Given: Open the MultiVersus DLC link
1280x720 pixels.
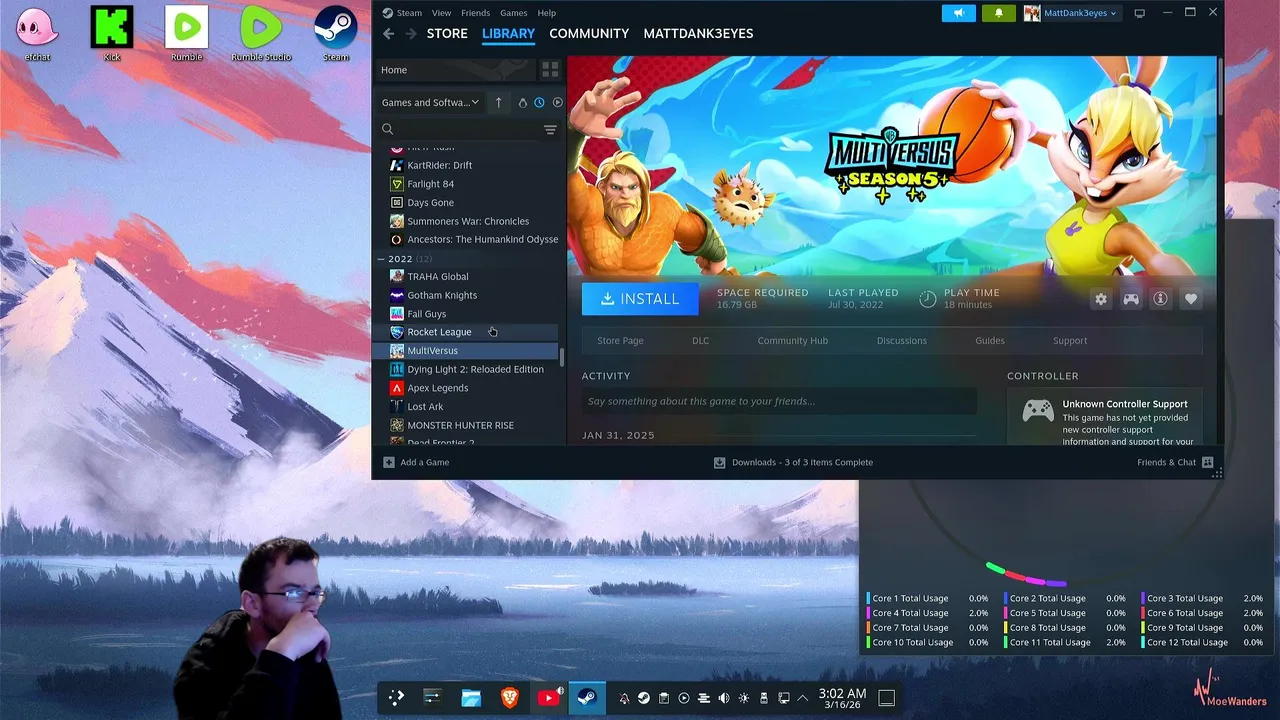Looking at the screenshot, I should [700, 341].
